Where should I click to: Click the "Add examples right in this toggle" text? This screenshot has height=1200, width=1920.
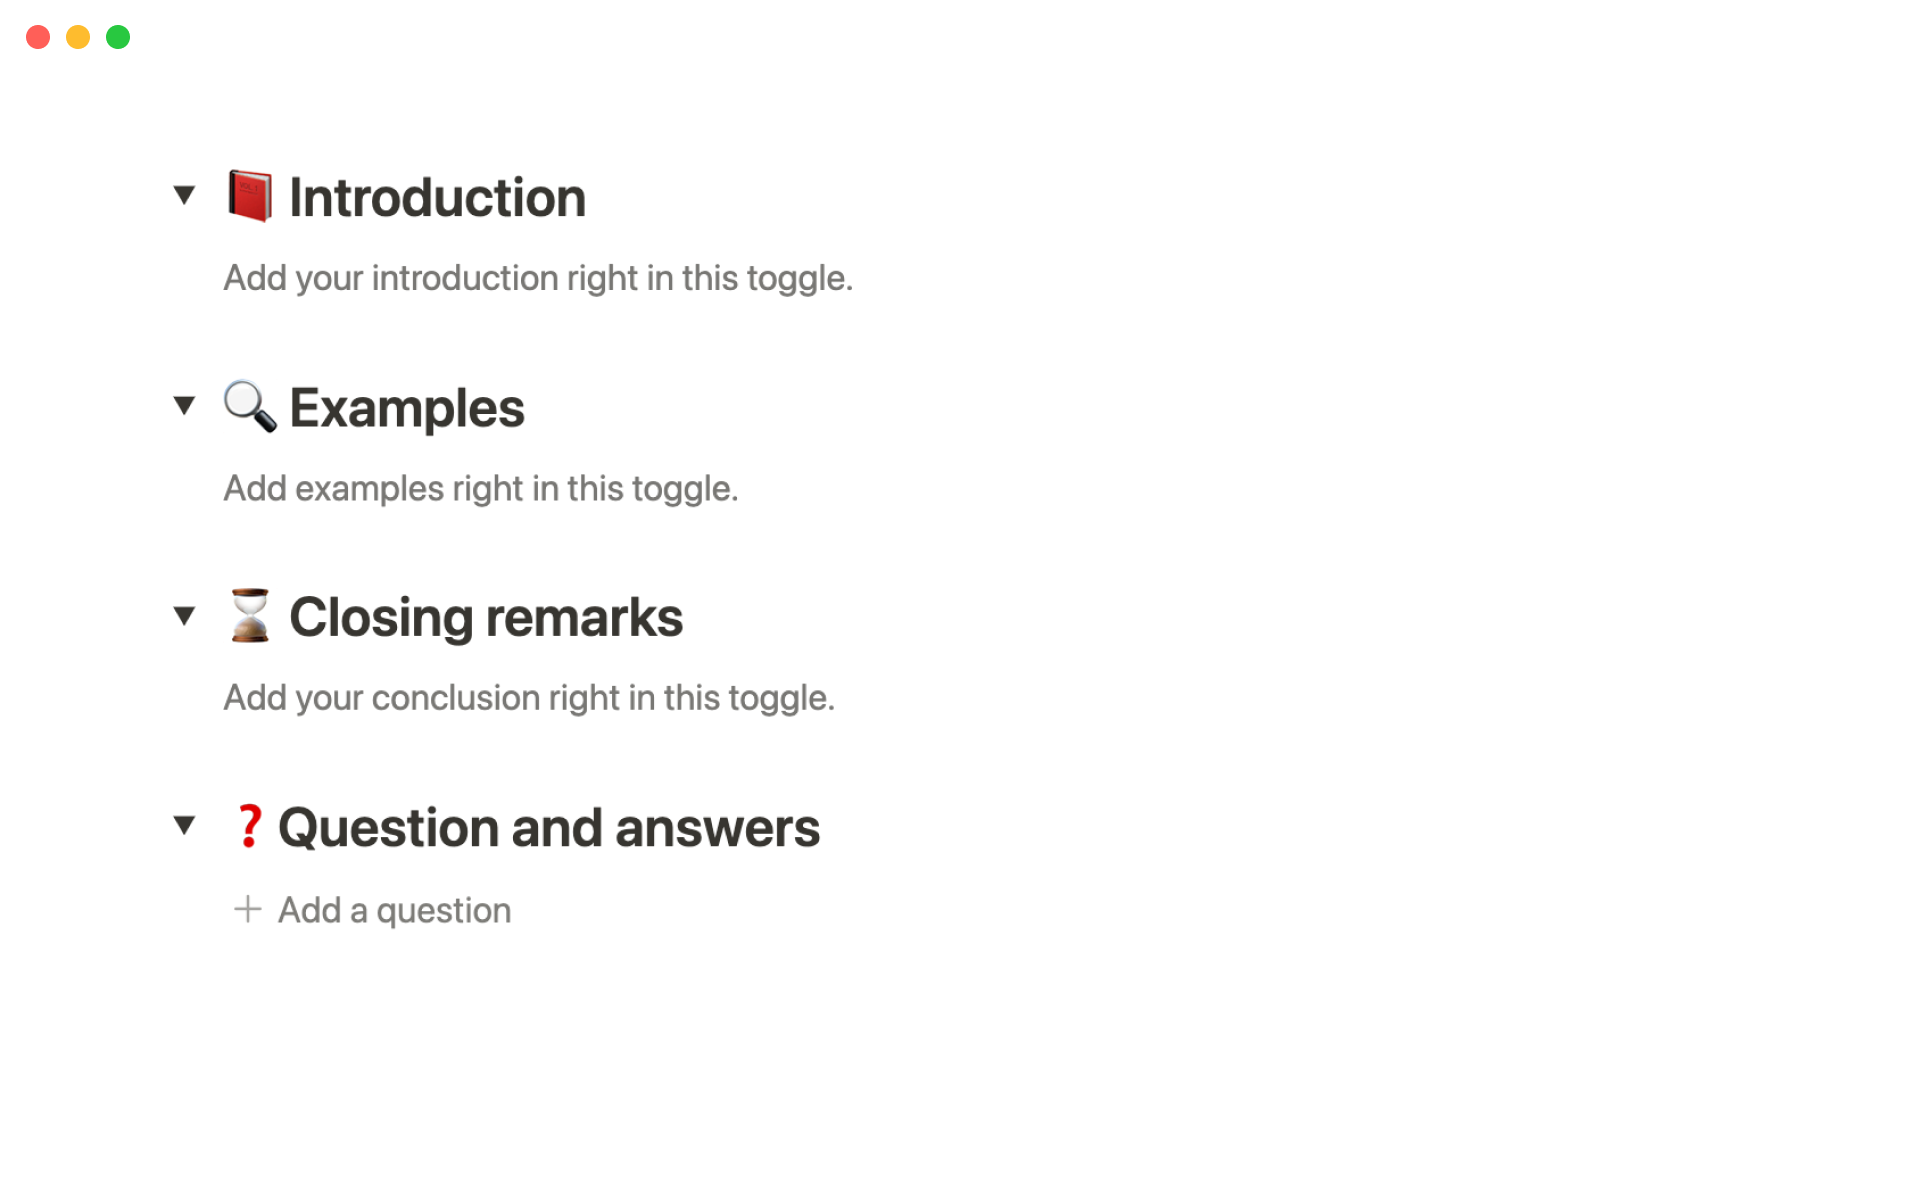tap(480, 489)
